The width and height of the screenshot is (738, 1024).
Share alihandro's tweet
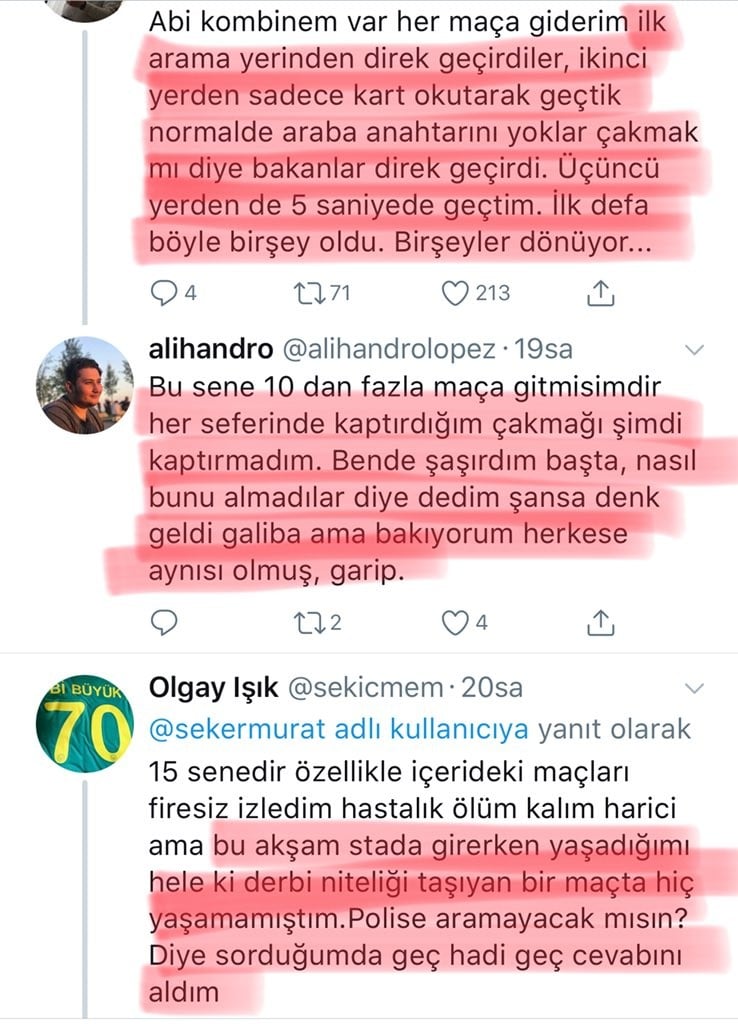[599, 623]
